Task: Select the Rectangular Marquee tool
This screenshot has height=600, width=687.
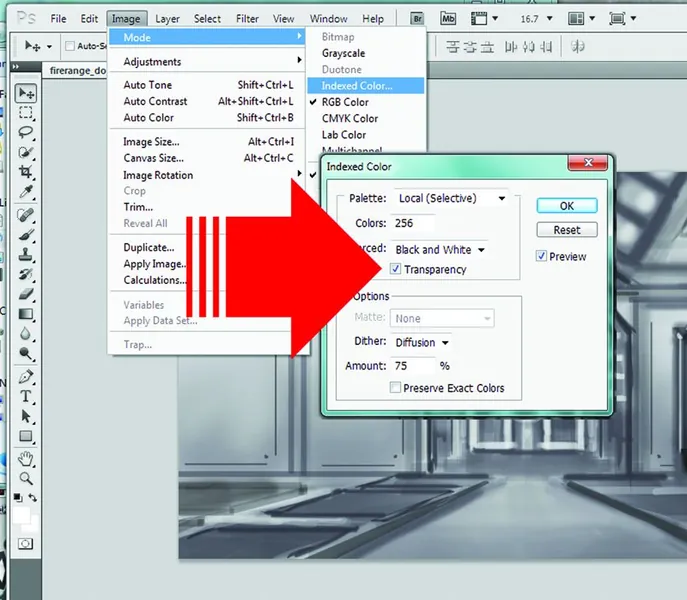Action: click(26, 113)
